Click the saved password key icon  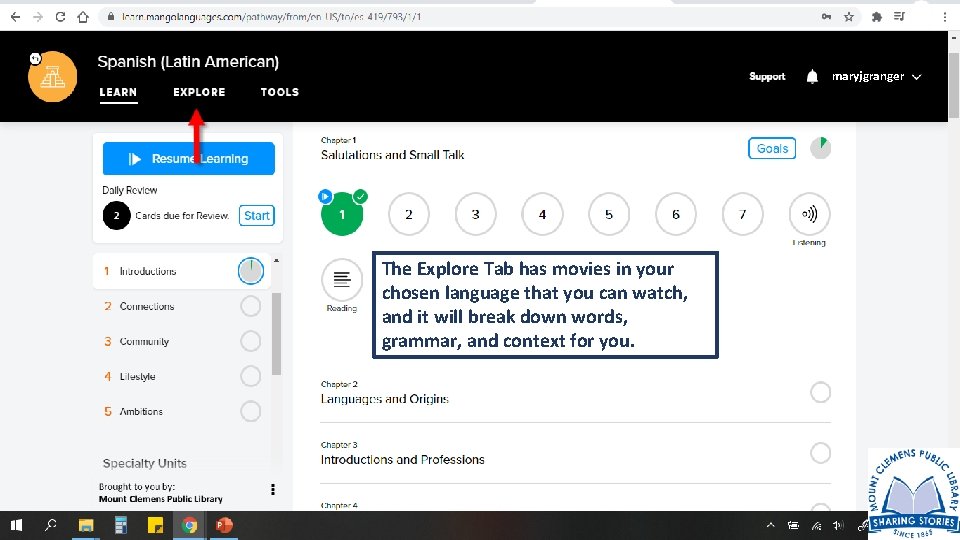point(826,17)
